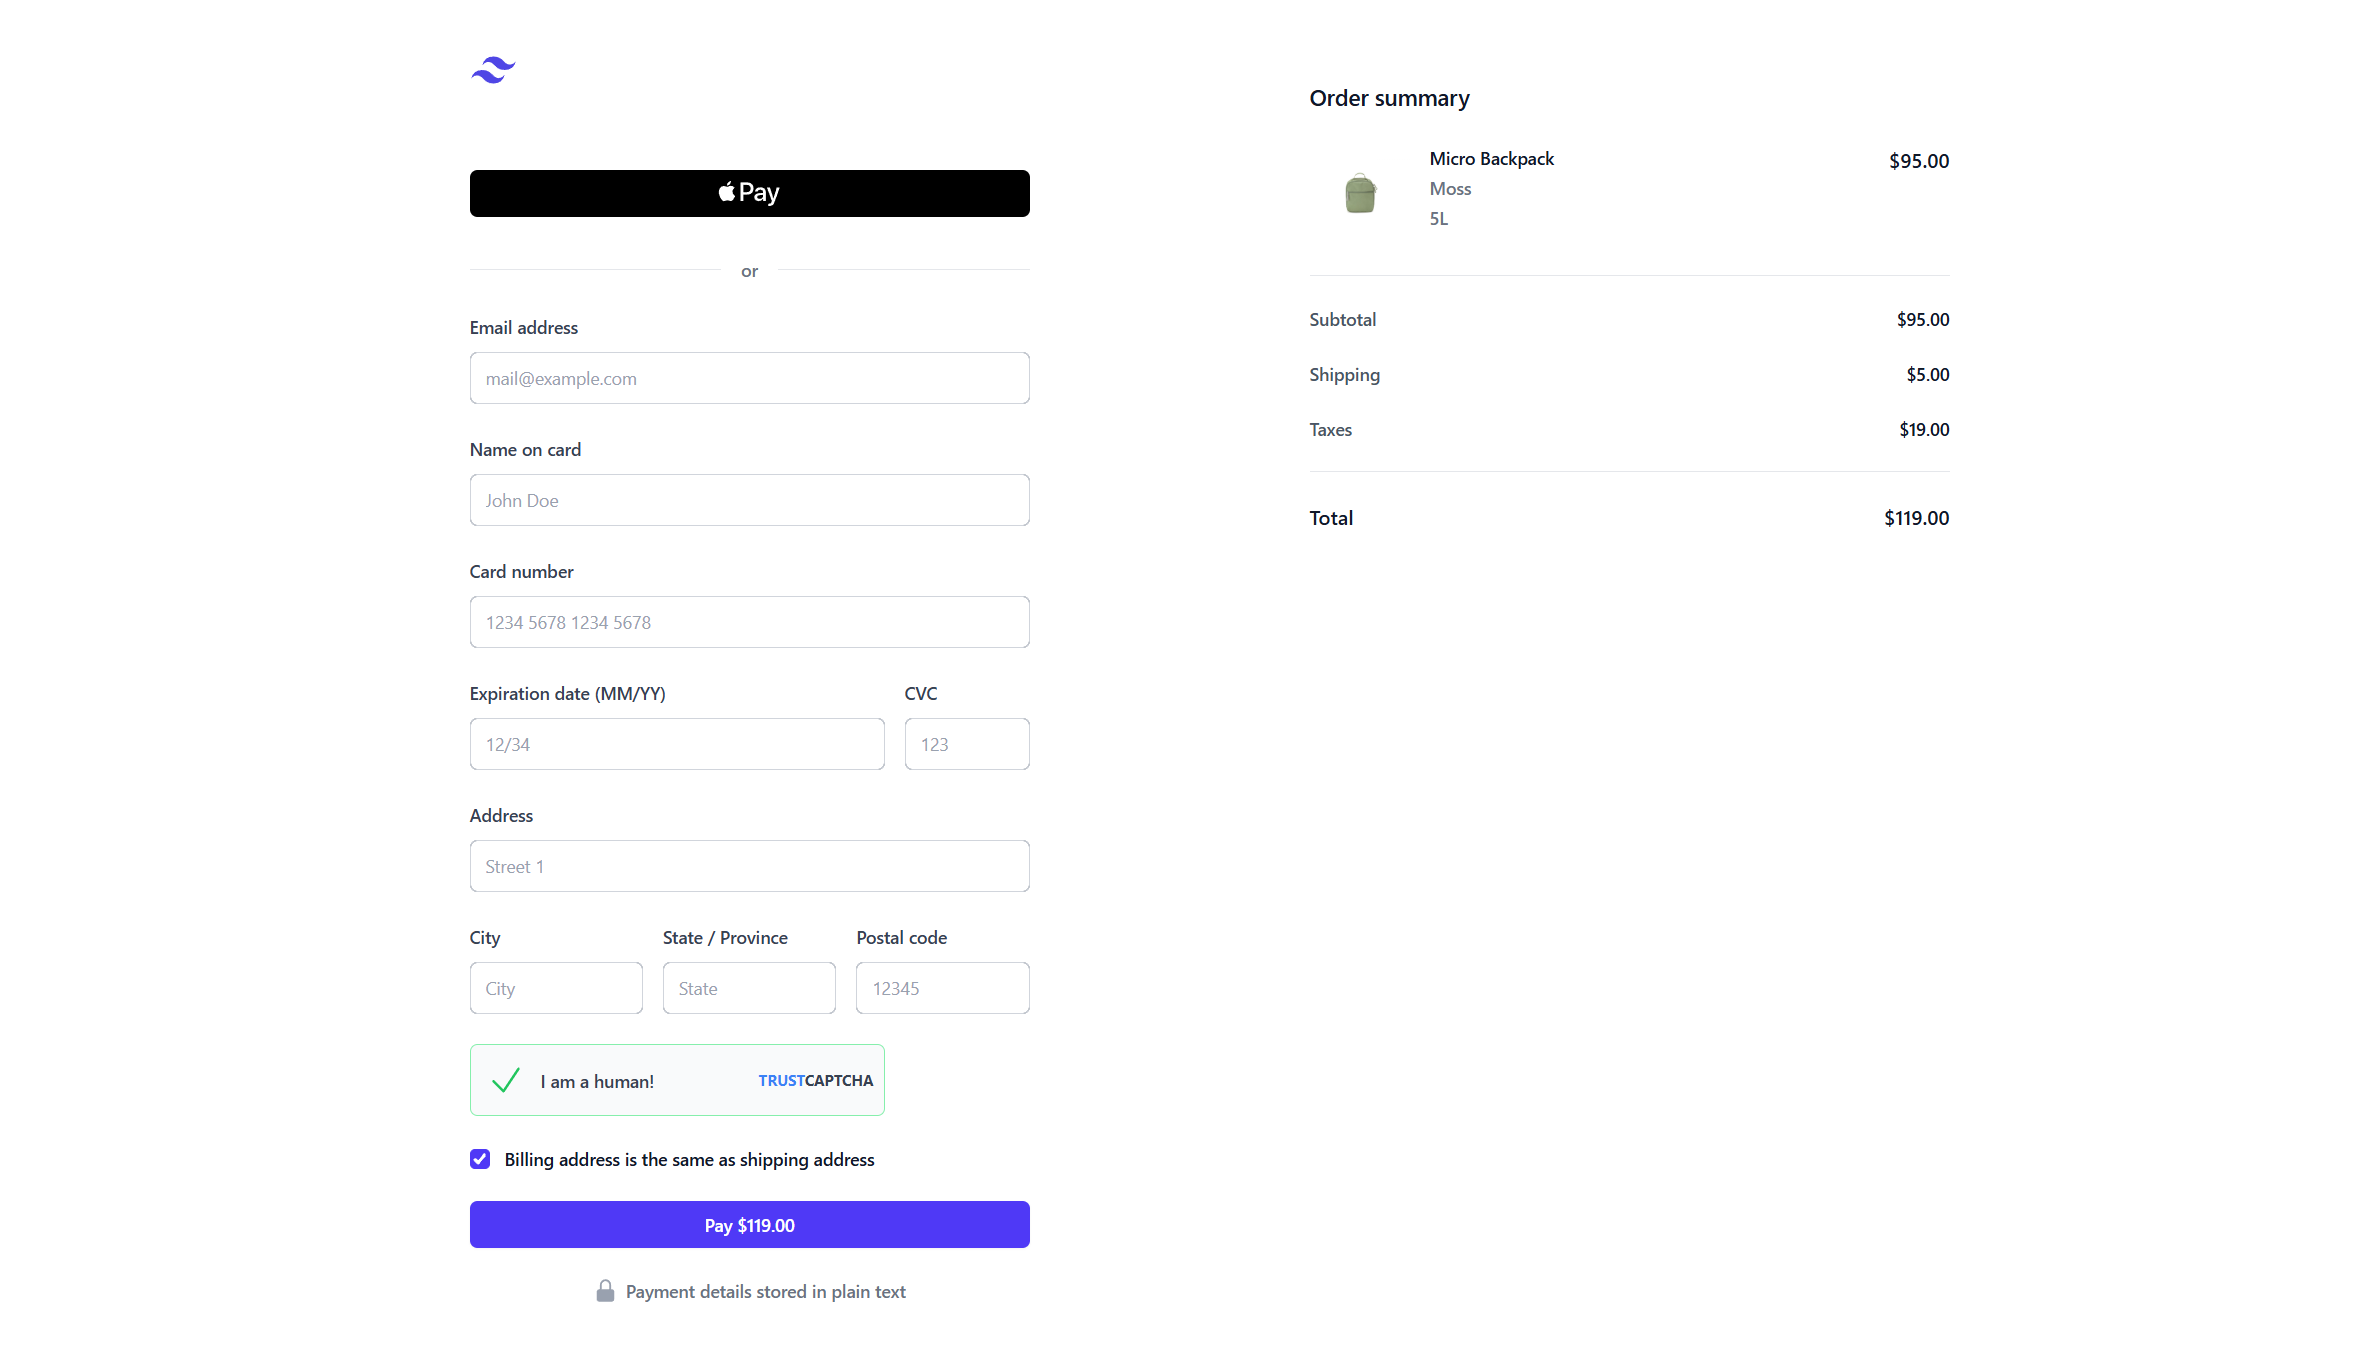The height and width of the screenshot is (1349, 2379).
Task: Click the Micro Backpack product thumbnail
Action: [1360, 193]
